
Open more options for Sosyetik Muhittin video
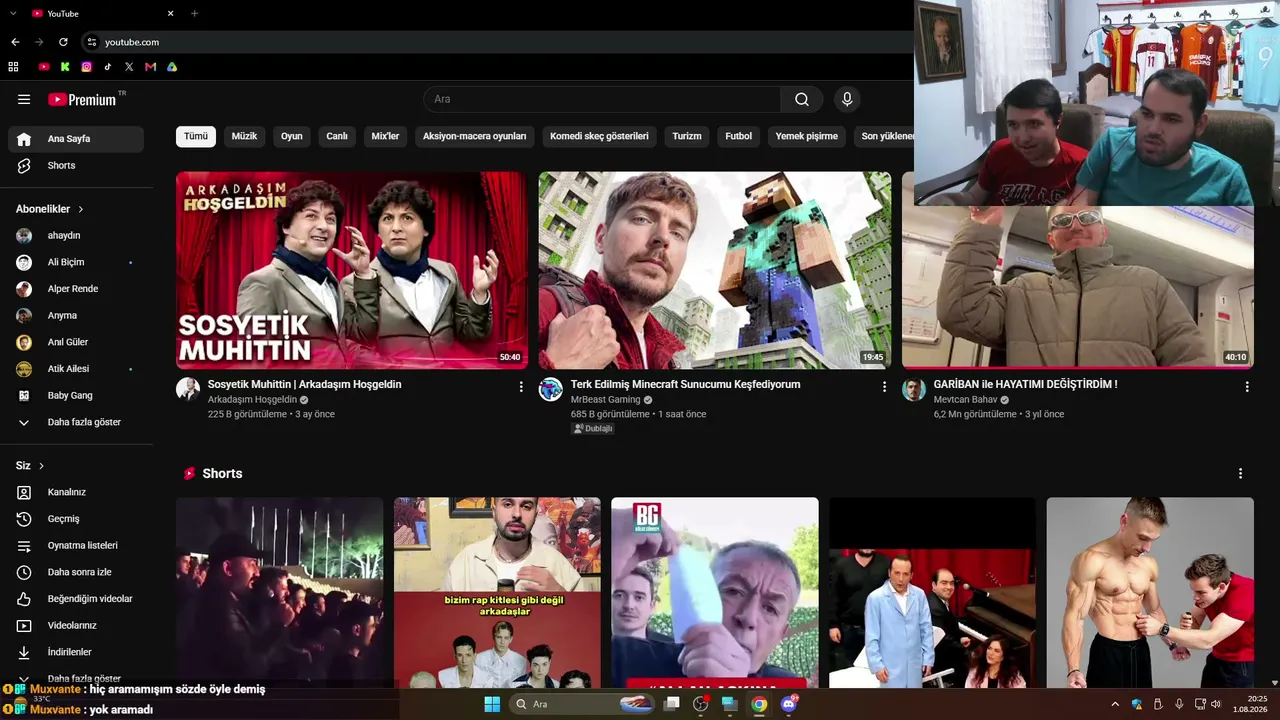(521, 386)
